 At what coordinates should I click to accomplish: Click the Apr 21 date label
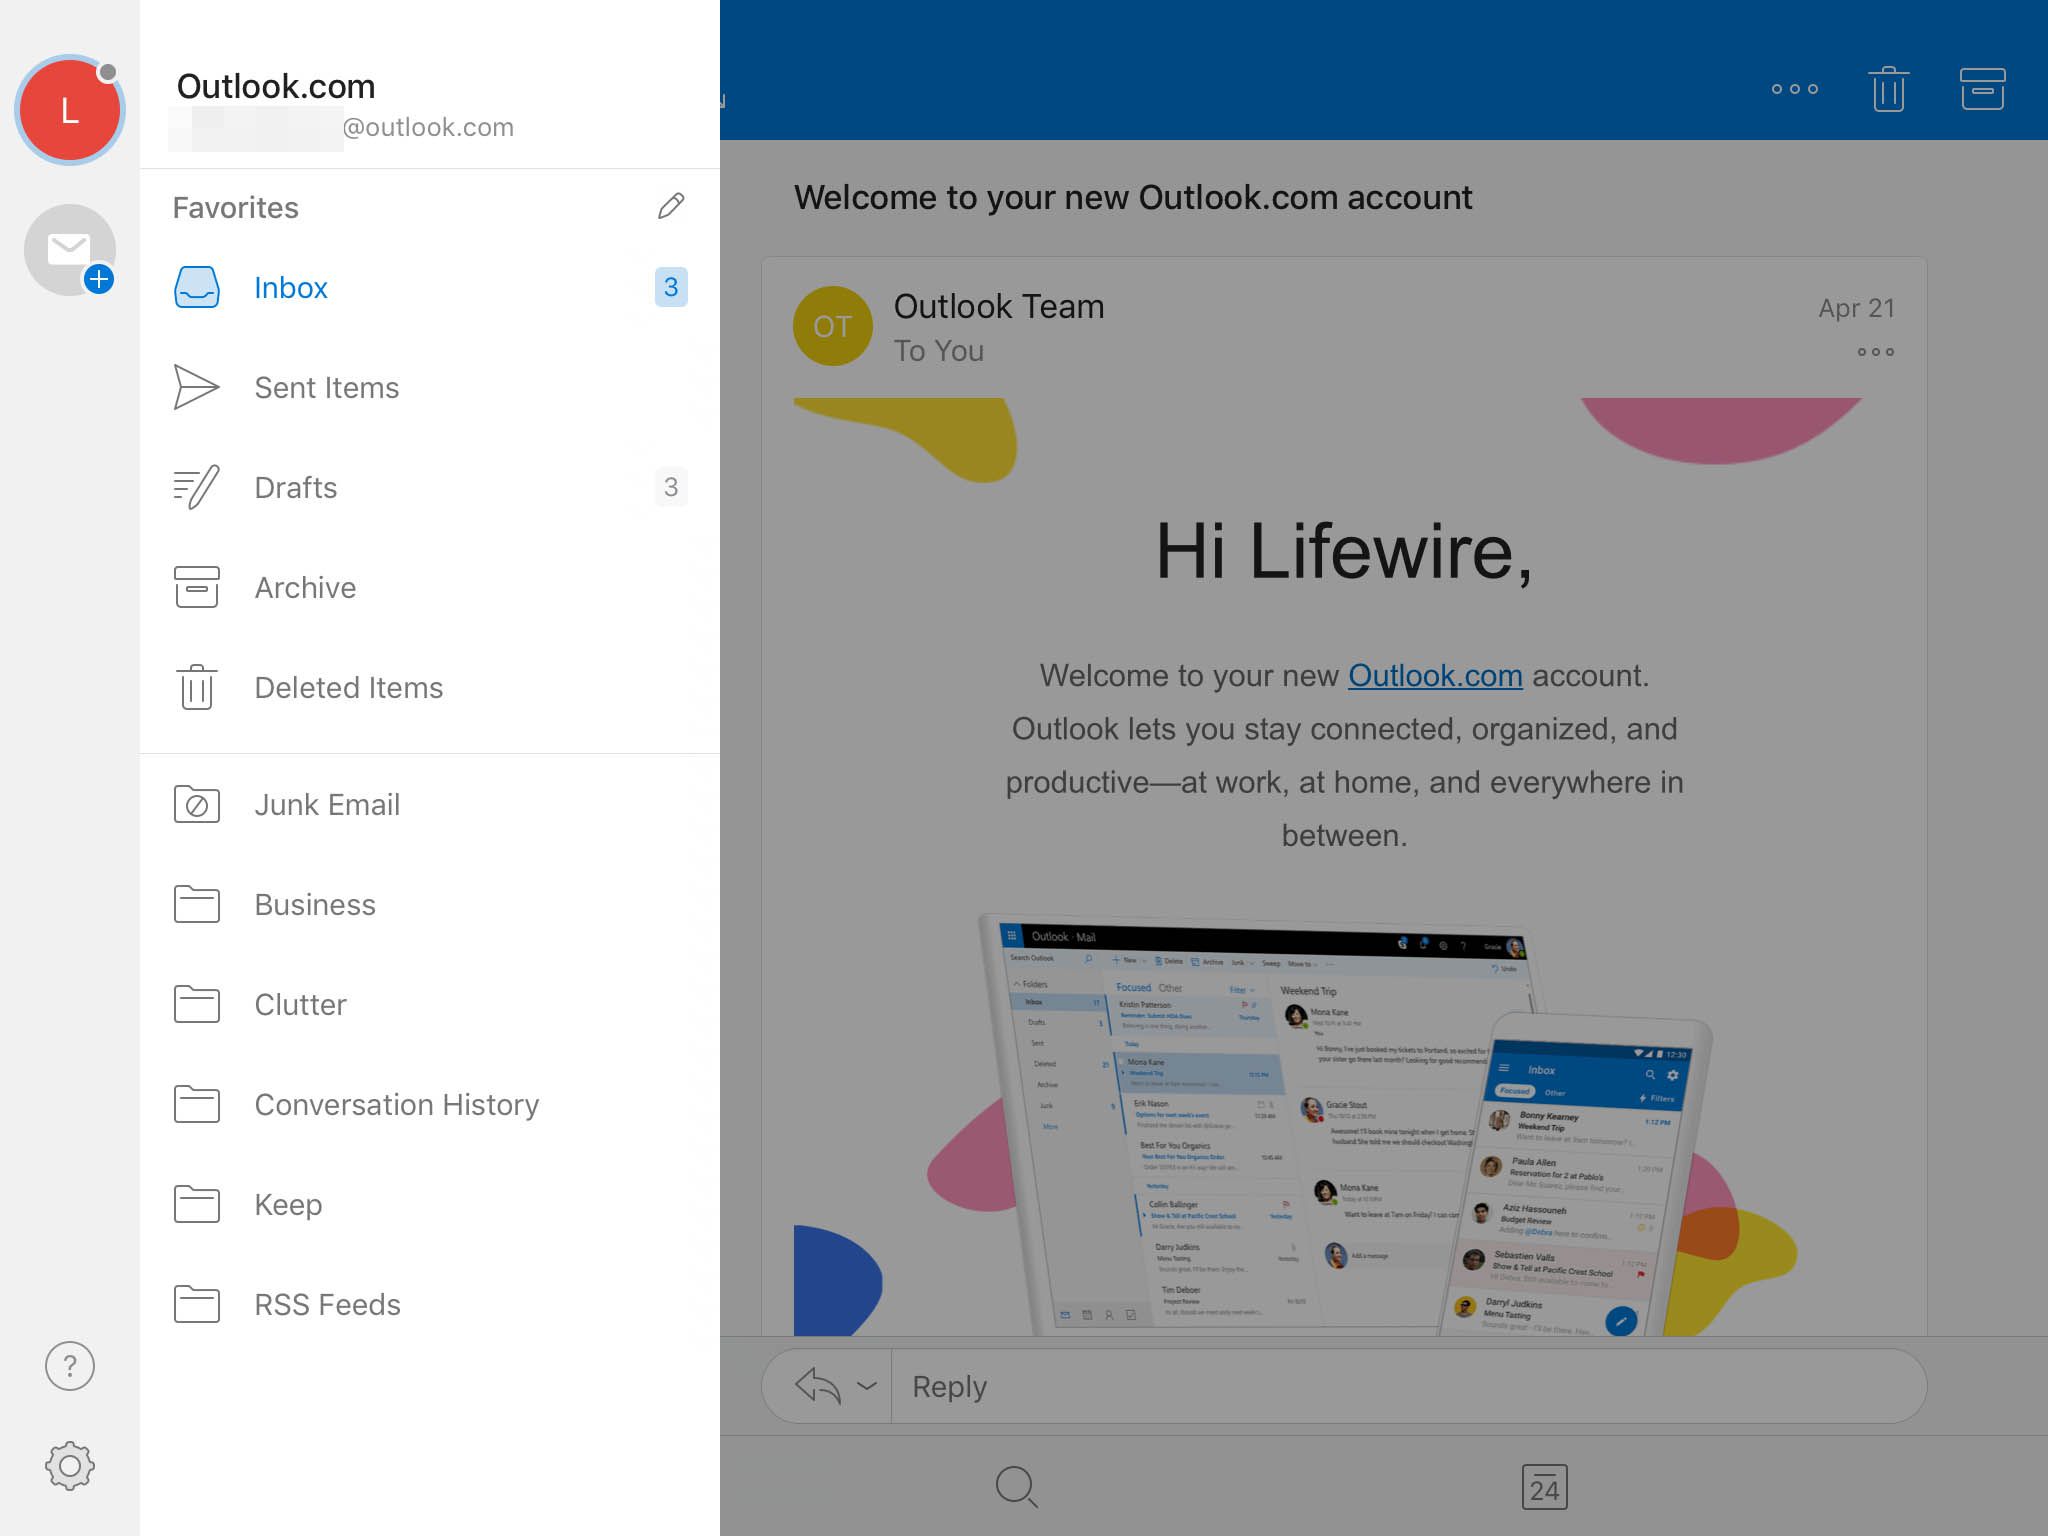point(1856,308)
